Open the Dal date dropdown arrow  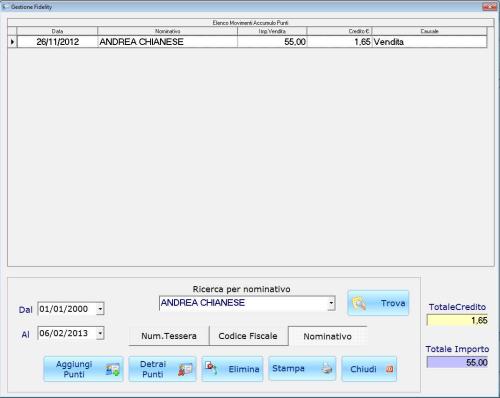click(x=100, y=309)
